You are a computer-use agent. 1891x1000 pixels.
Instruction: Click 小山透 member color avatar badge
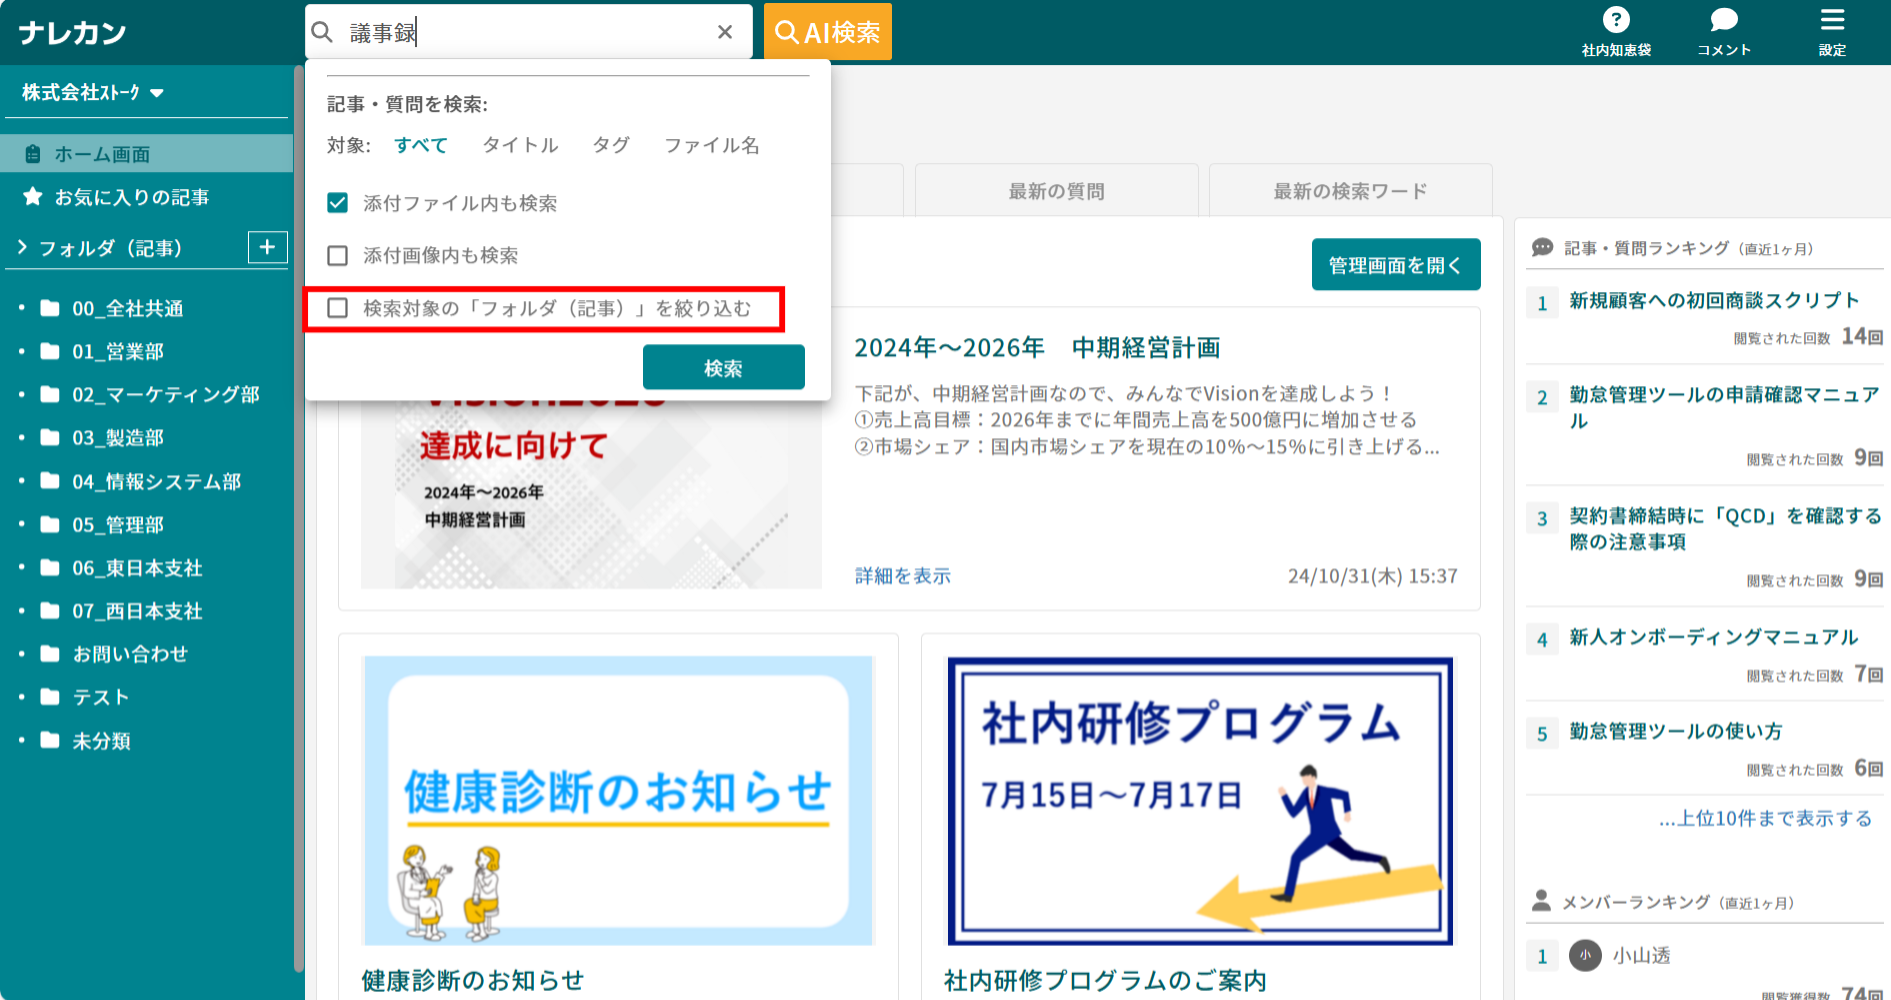click(1585, 956)
